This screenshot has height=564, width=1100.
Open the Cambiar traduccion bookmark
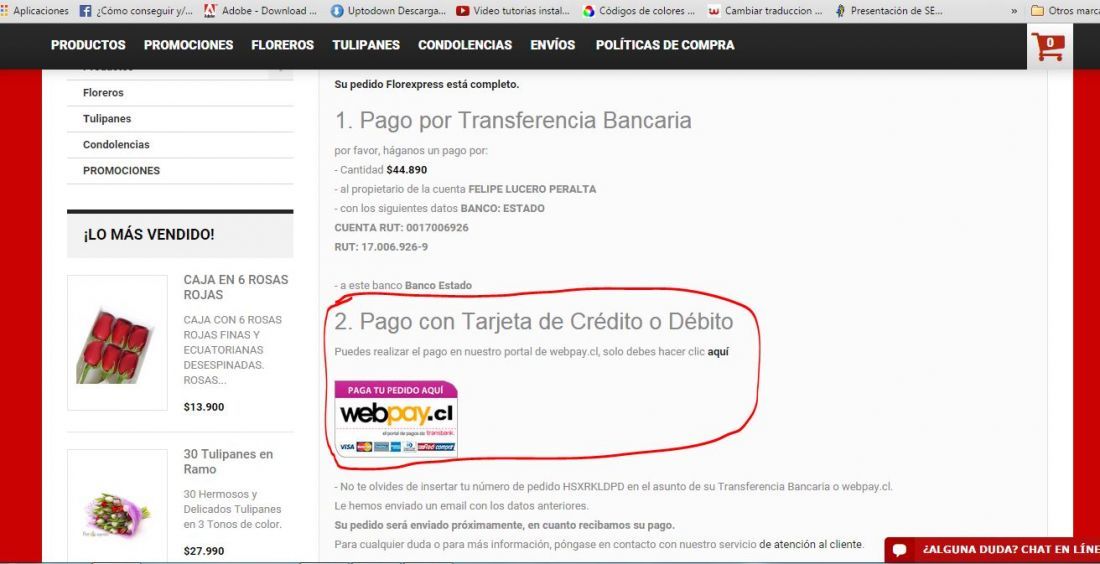[765, 11]
